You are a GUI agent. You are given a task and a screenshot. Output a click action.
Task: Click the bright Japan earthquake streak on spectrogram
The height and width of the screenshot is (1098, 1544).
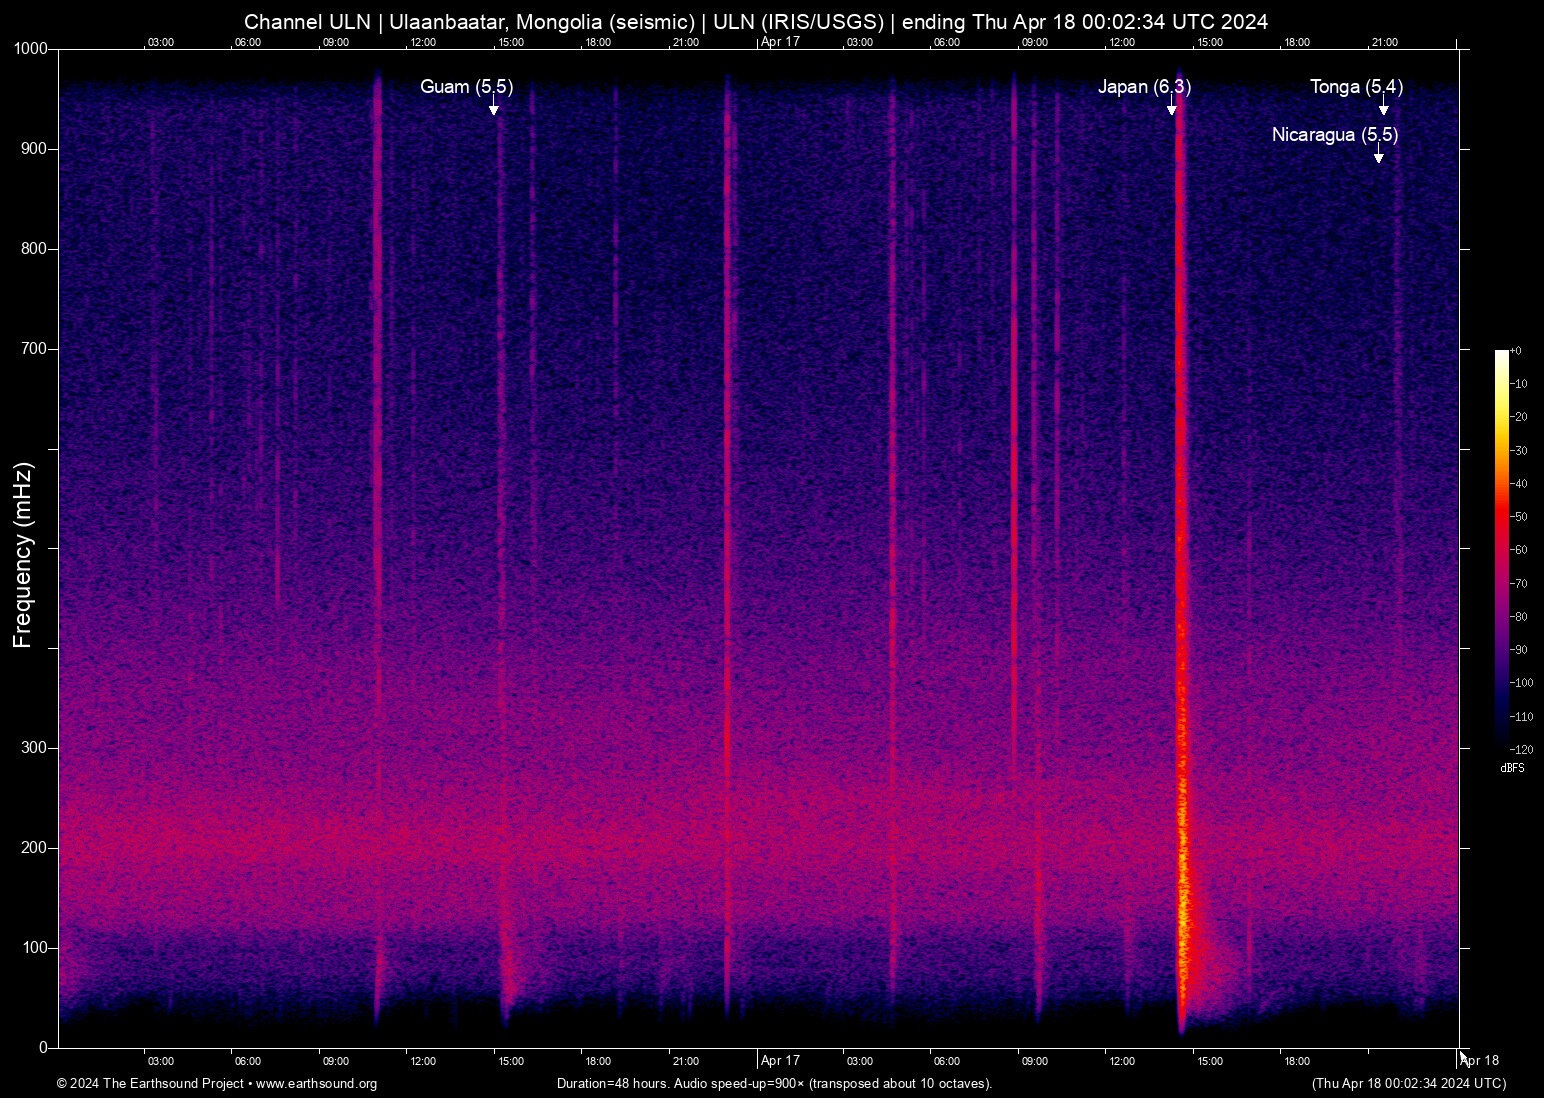(1181, 600)
